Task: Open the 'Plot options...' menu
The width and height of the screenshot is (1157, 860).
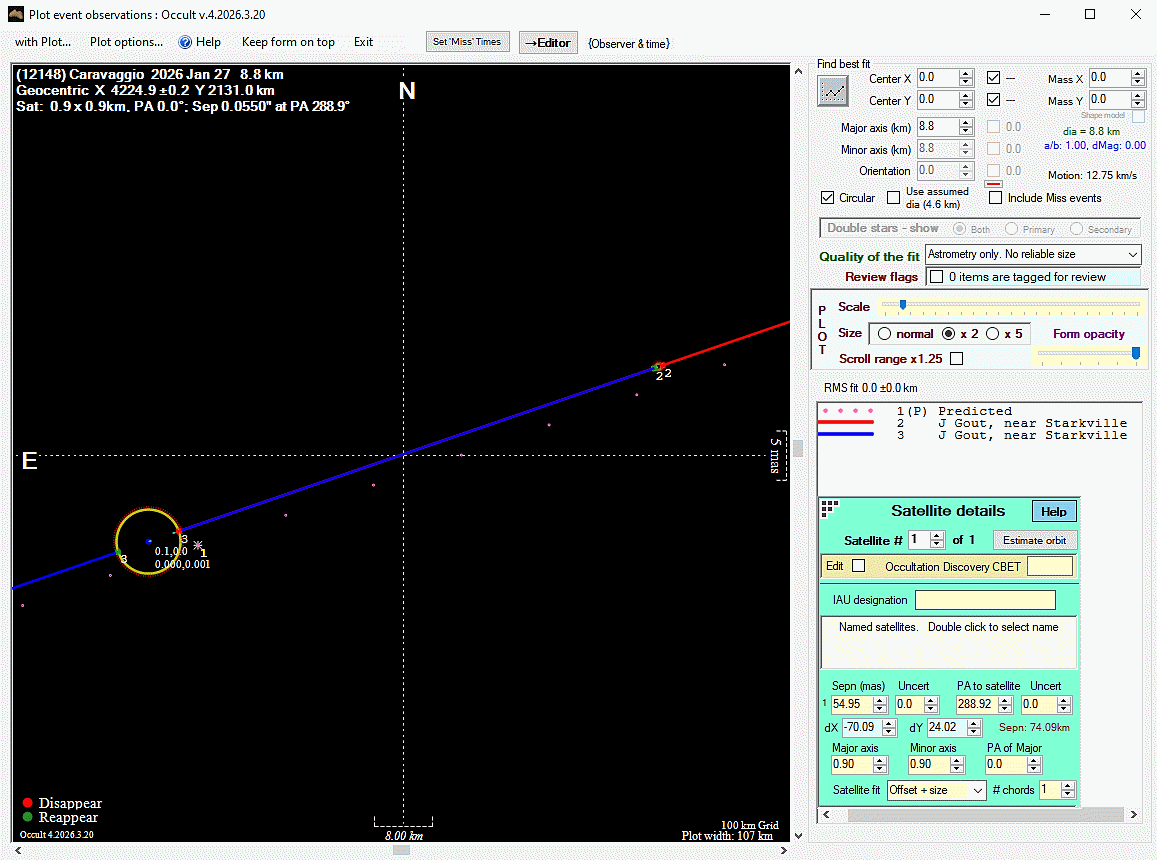Action: coord(126,42)
